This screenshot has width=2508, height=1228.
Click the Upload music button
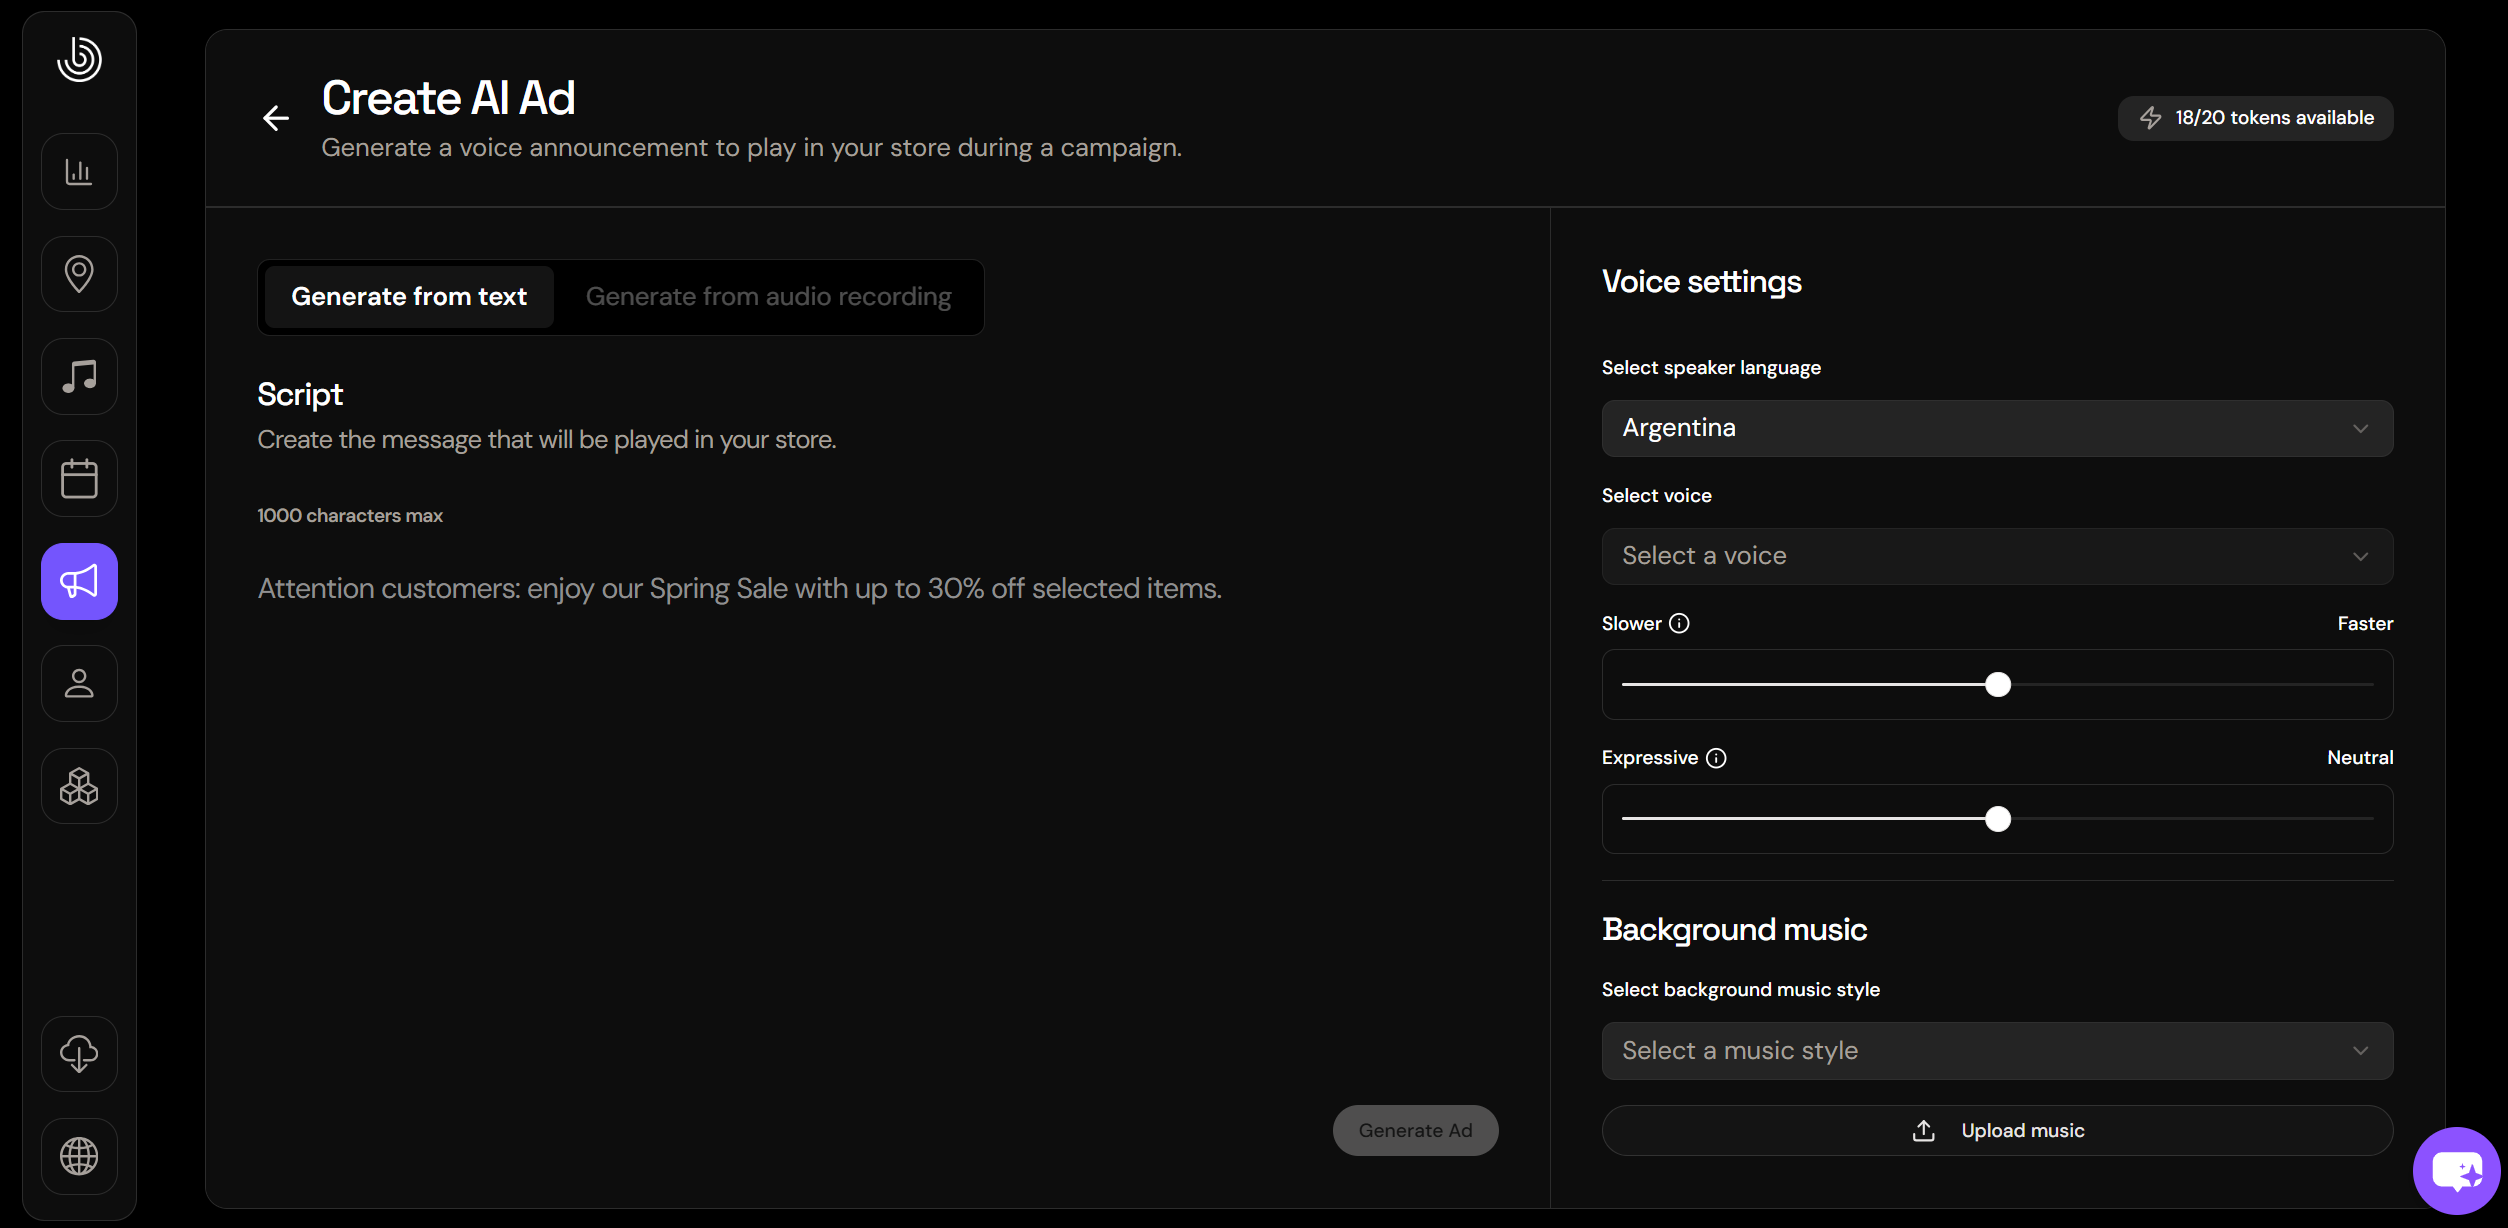tap(1997, 1131)
